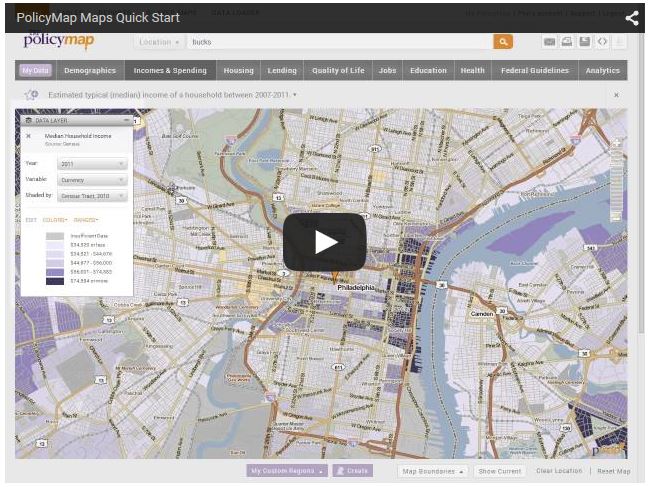Click the Create button

pyautogui.click(x=352, y=471)
